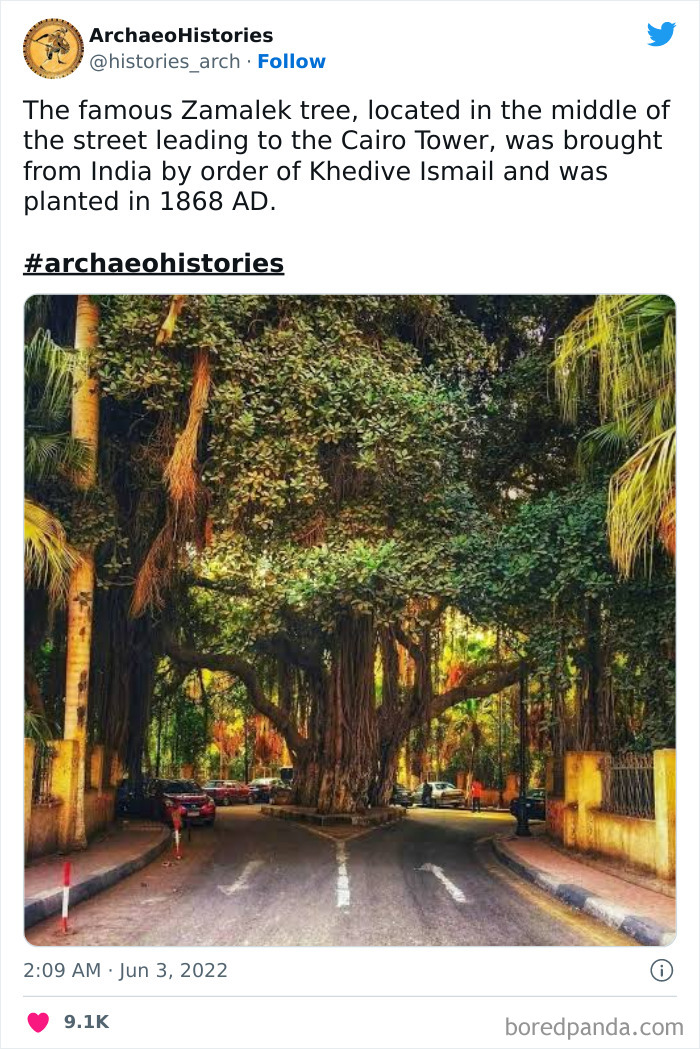Click the iron fence on the photo's right
Image resolution: width=700 pixels, height=1049 pixels.
click(626, 785)
